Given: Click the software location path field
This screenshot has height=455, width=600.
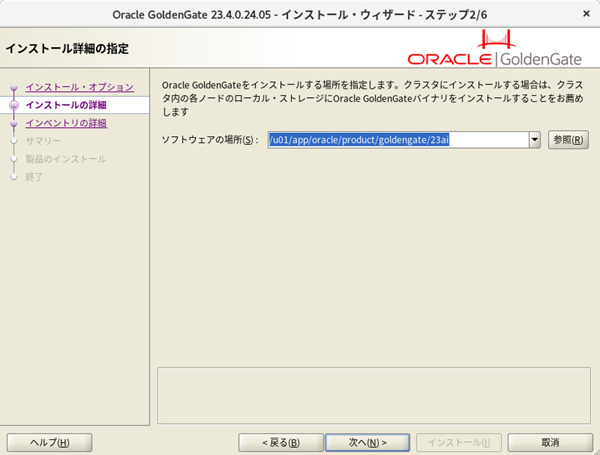Looking at the screenshot, I should tap(398, 140).
